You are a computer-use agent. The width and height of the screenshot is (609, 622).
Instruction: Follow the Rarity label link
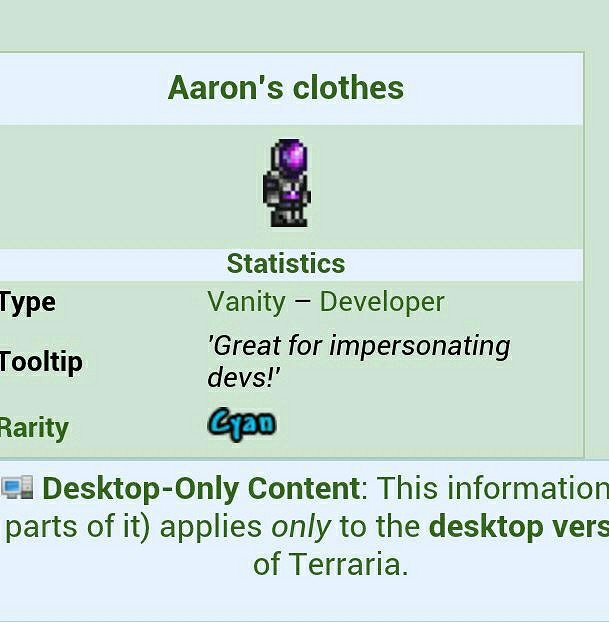click(x=34, y=428)
